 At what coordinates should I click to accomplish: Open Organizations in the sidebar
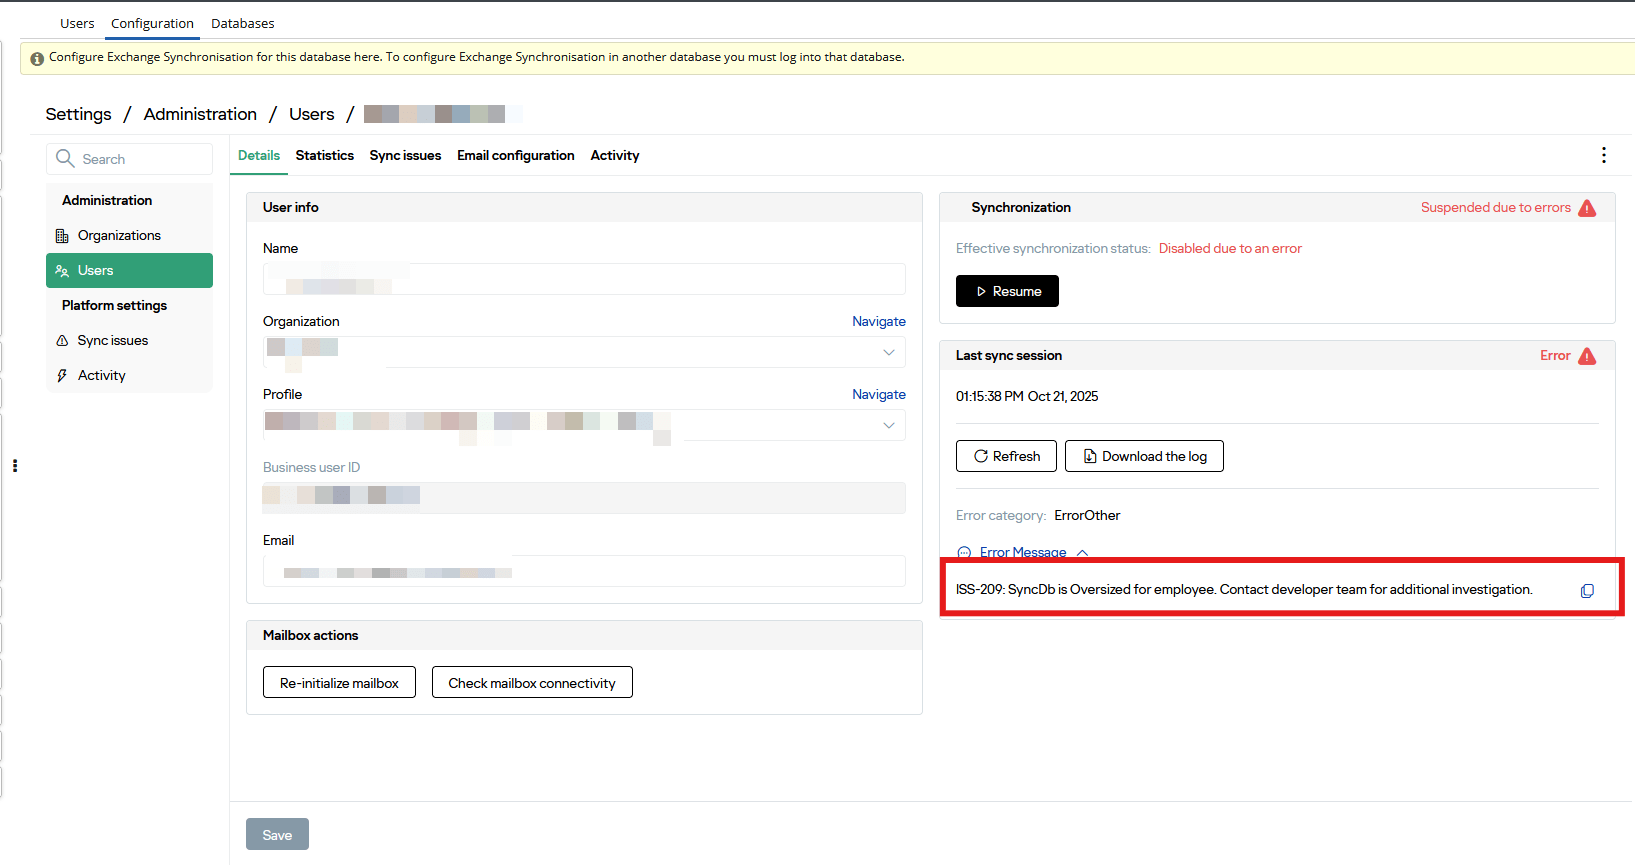[x=119, y=235]
